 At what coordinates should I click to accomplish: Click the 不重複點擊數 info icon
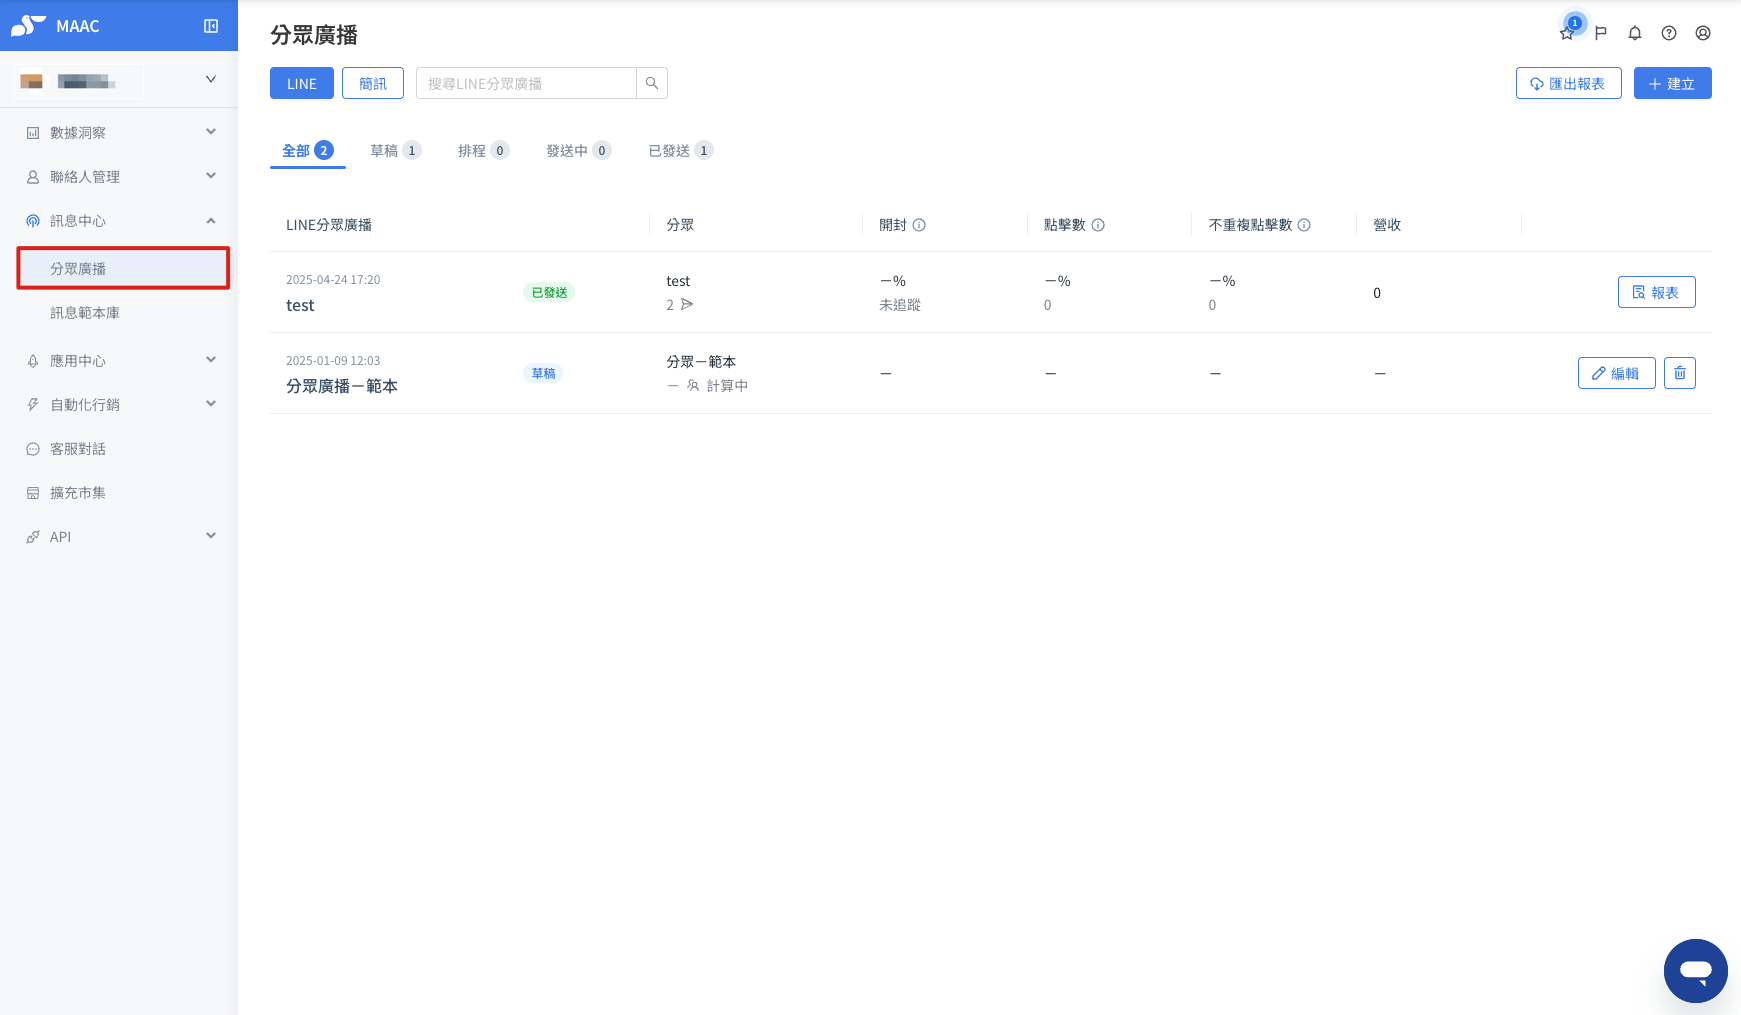1304,225
